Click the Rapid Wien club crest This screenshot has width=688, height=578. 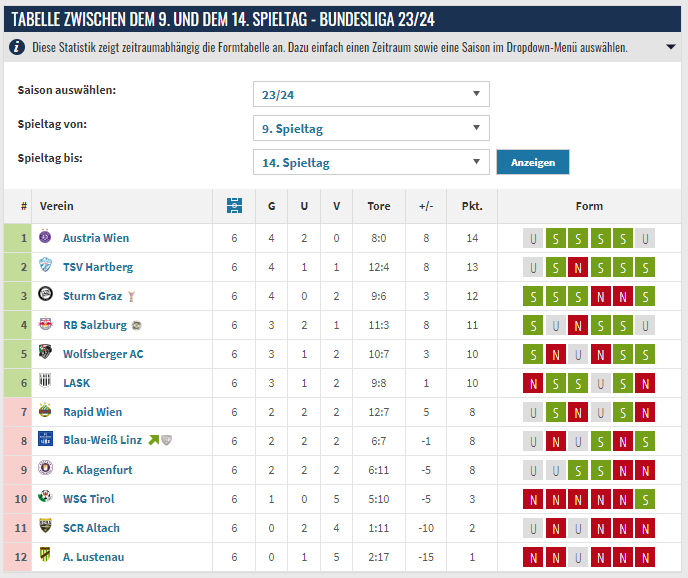(x=45, y=412)
